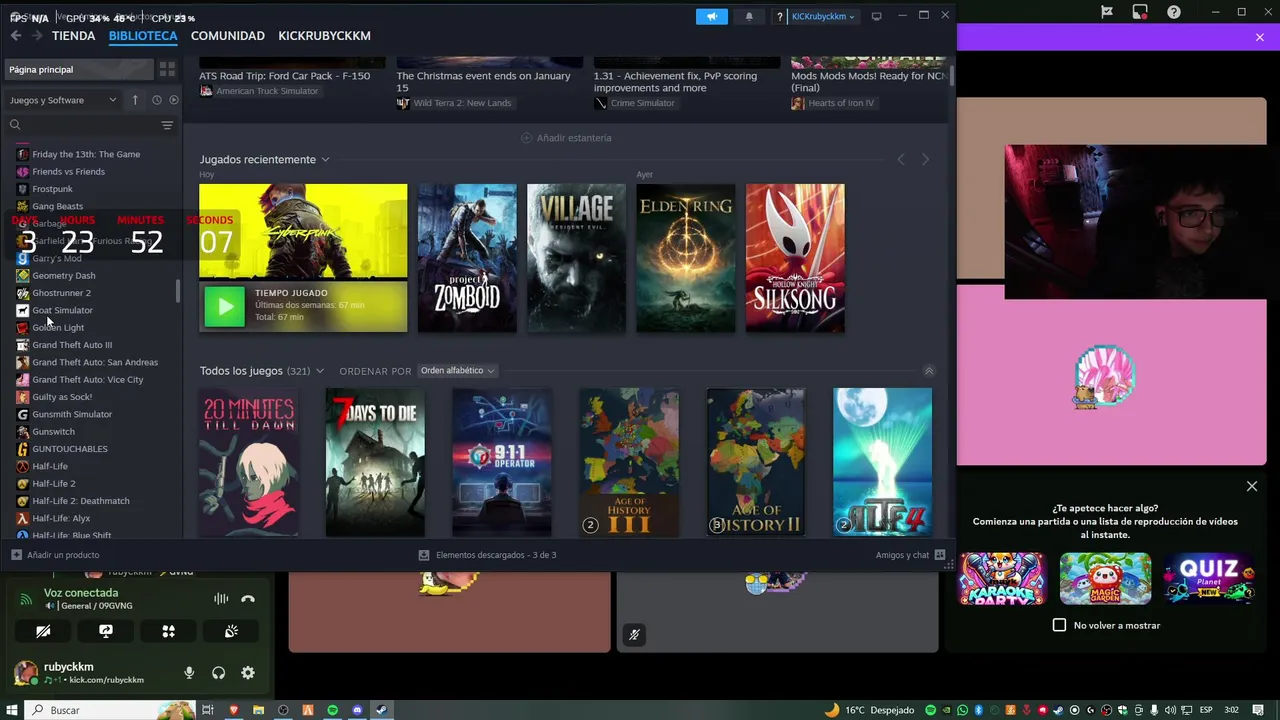Launch Quiz Planet activity
The image size is (1280, 720).
pyautogui.click(x=1210, y=578)
